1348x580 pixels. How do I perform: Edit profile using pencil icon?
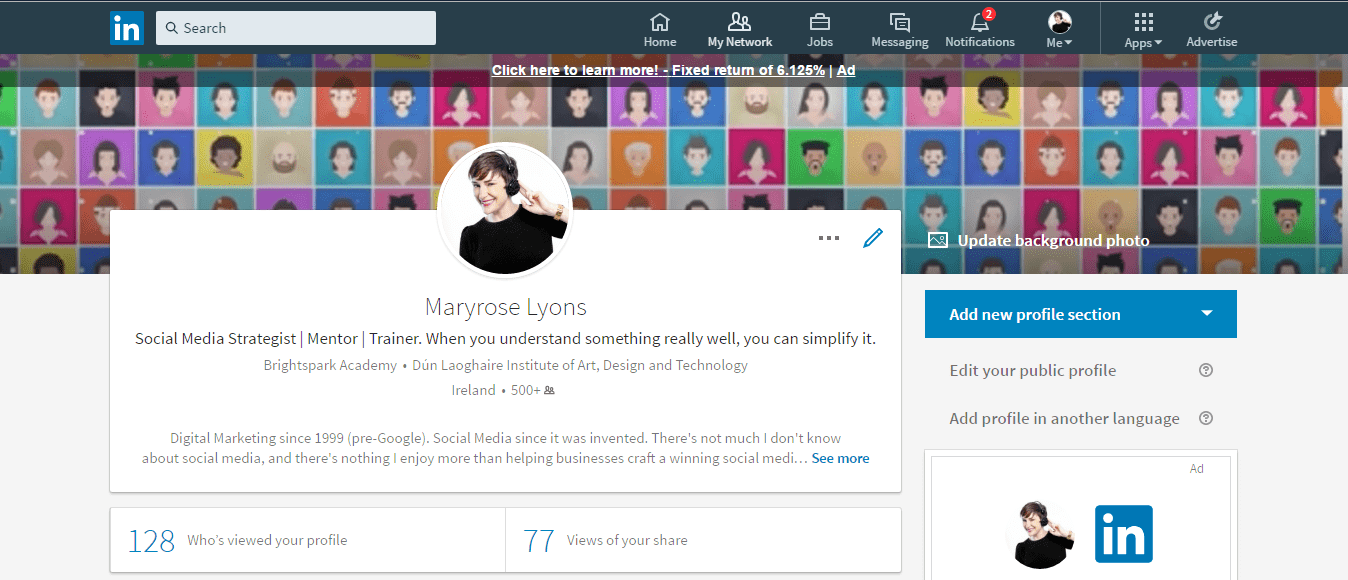[x=873, y=238]
